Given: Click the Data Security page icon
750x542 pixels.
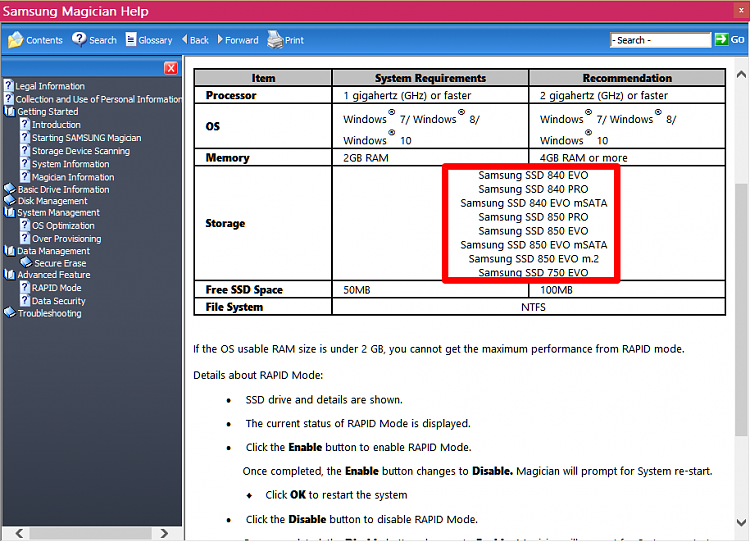Looking at the screenshot, I should point(25,300).
